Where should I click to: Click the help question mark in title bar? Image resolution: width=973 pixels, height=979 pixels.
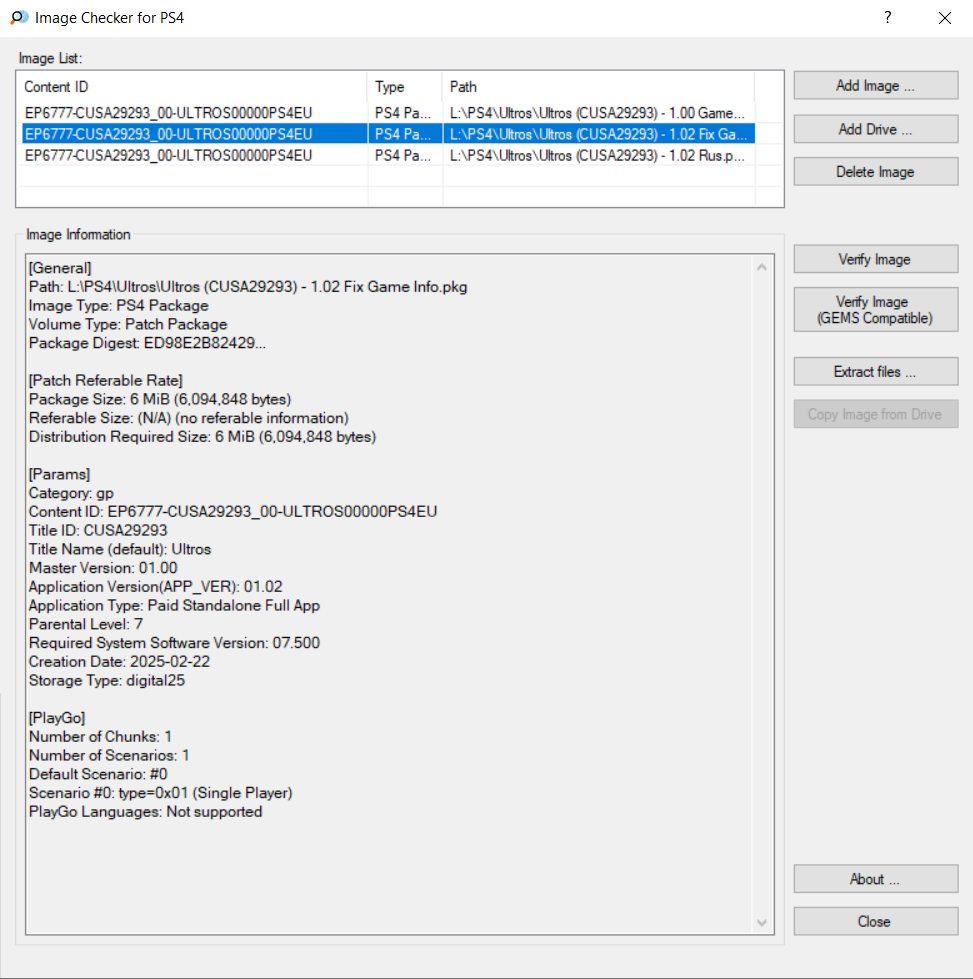[887, 17]
